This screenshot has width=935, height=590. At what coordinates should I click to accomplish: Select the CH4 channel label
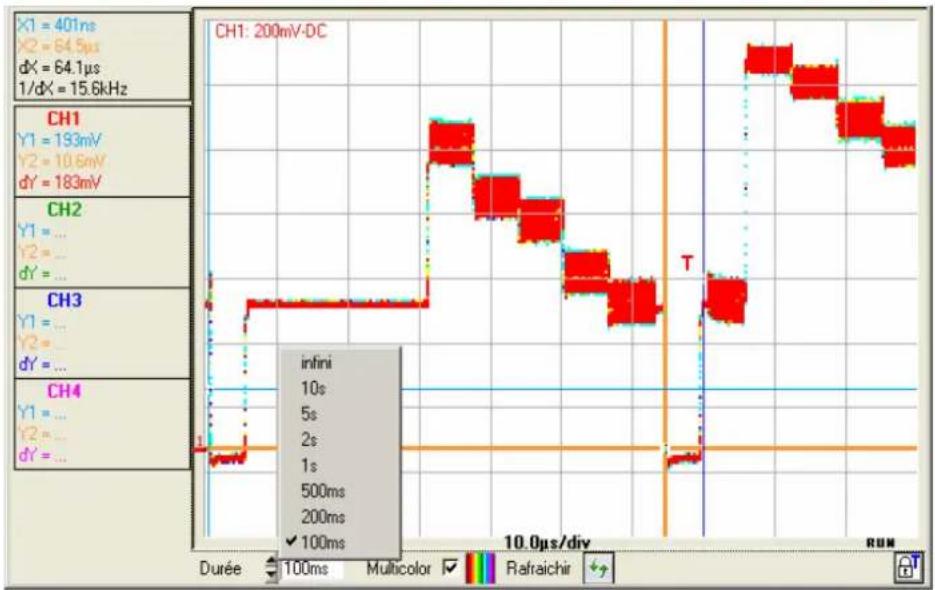pos(64,391)
